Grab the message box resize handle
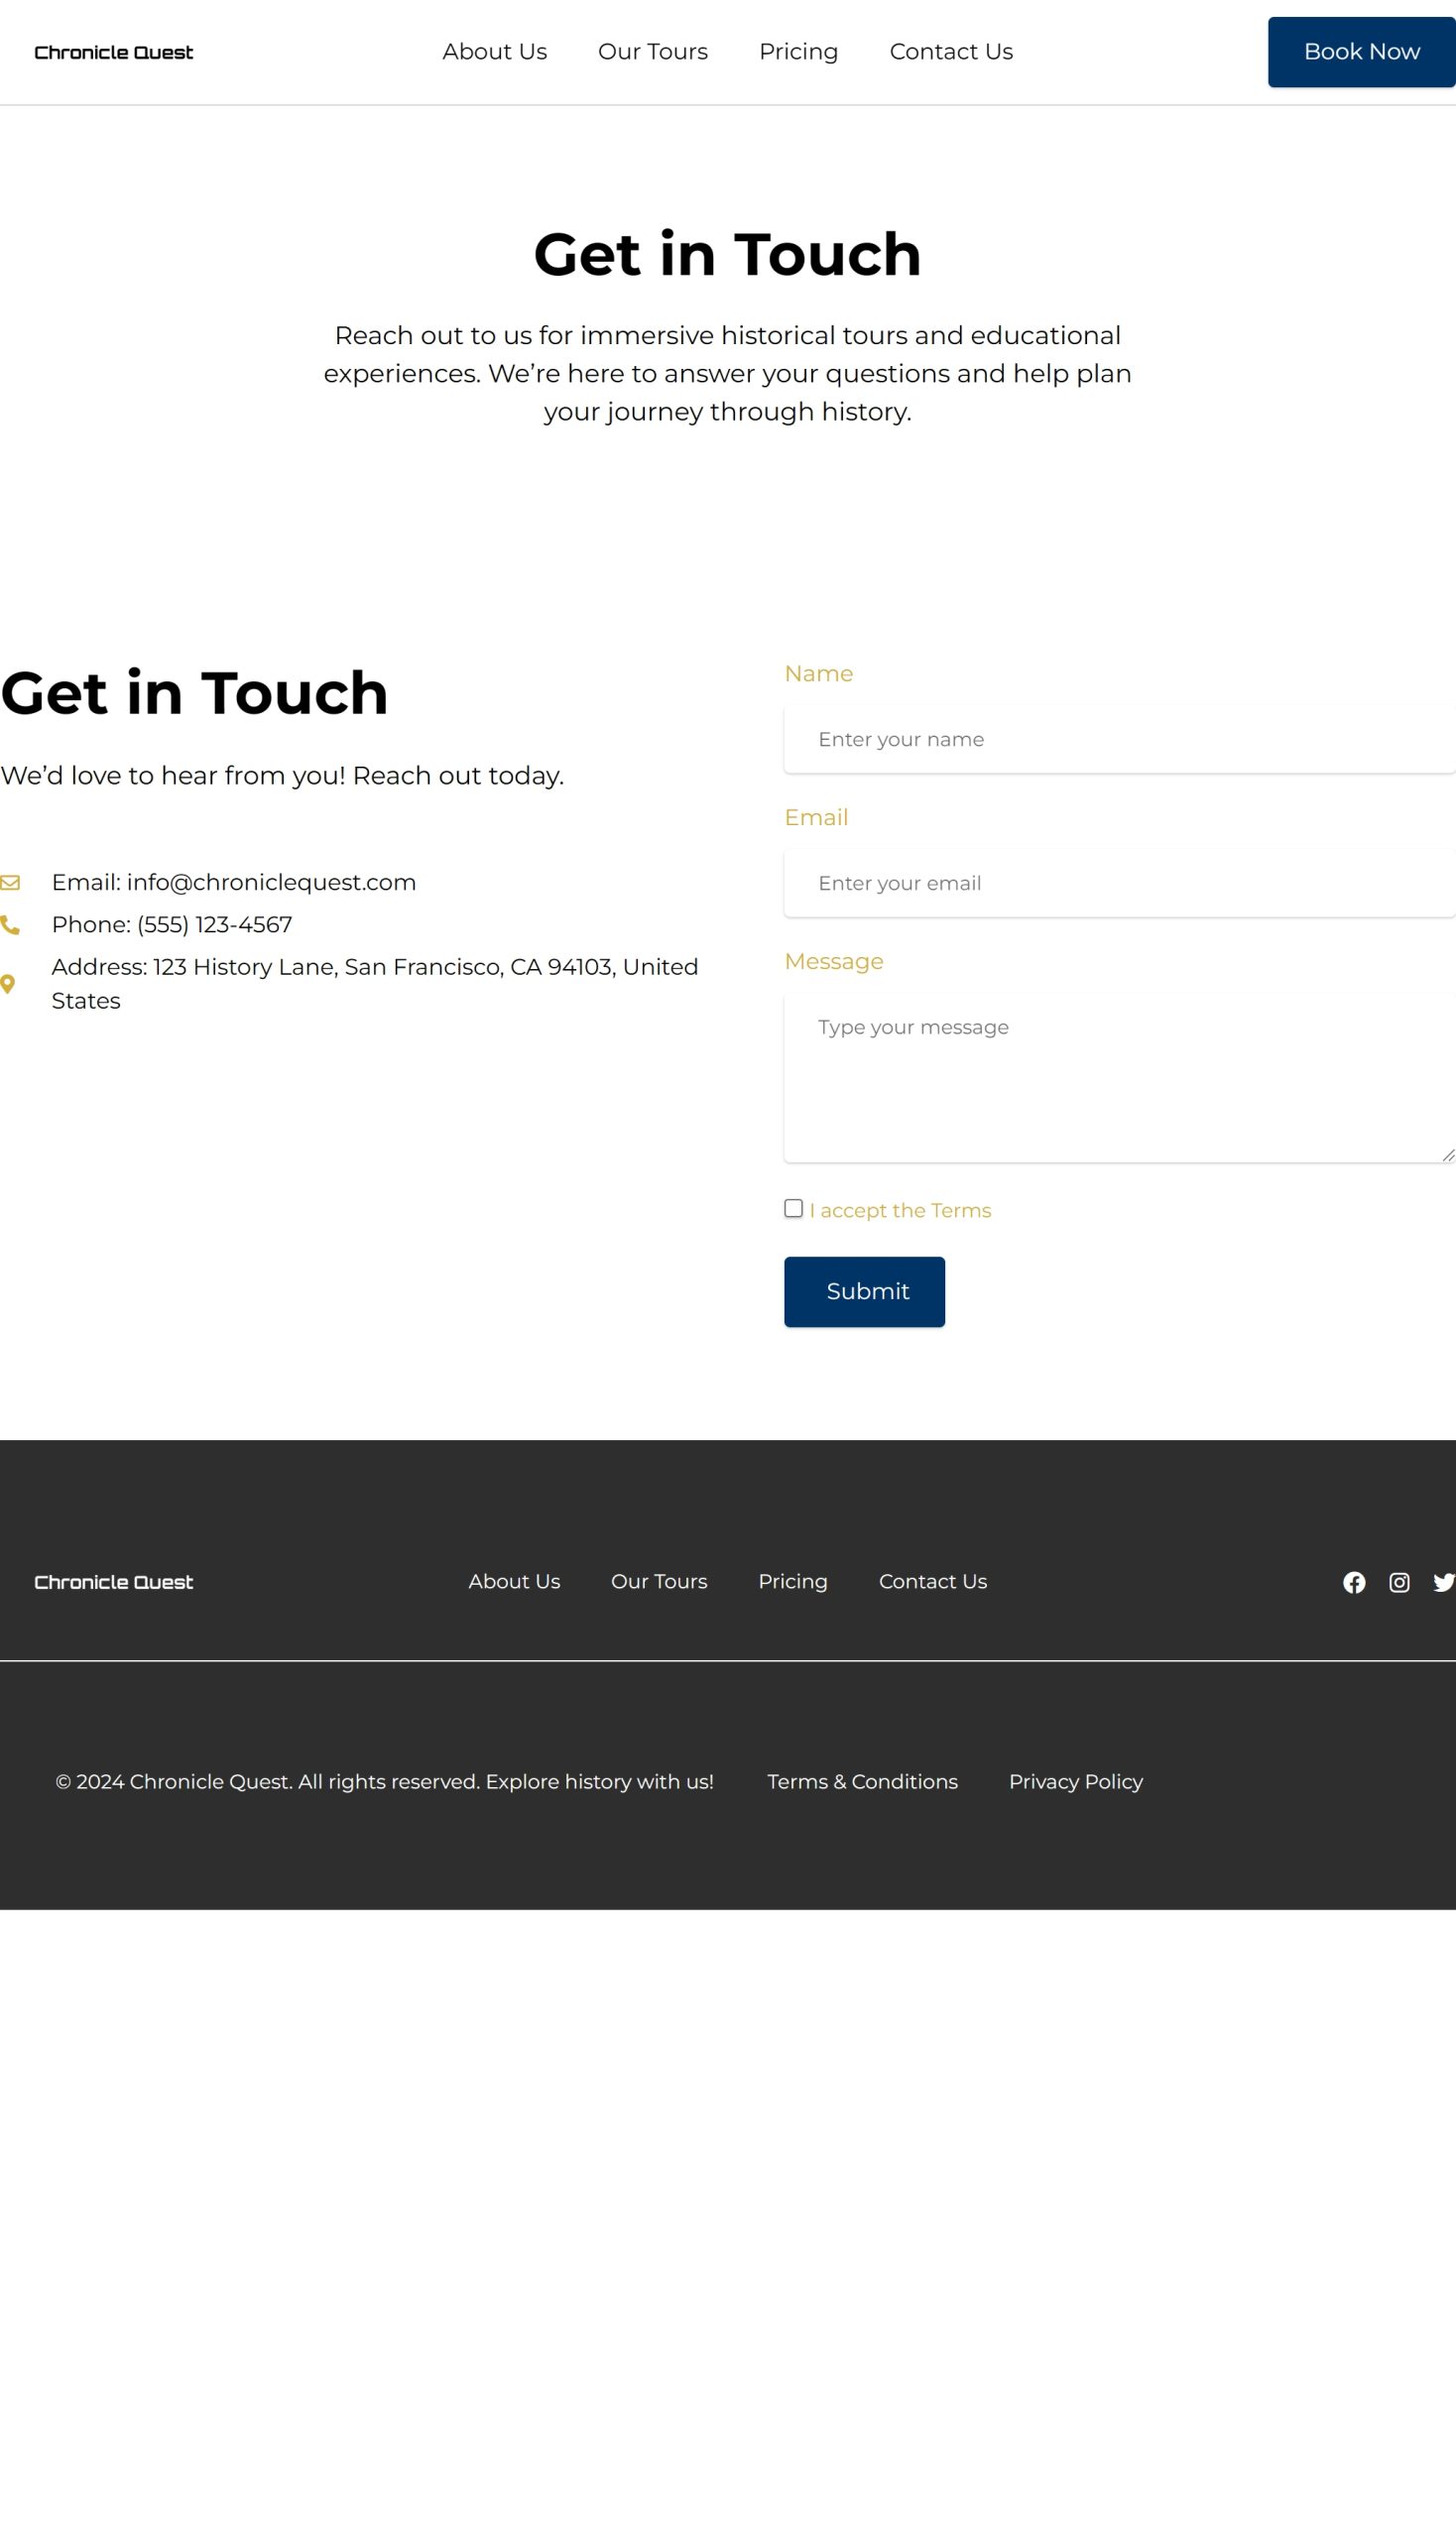This screenshot has width=1456, height=2539. point(1447,1155)
